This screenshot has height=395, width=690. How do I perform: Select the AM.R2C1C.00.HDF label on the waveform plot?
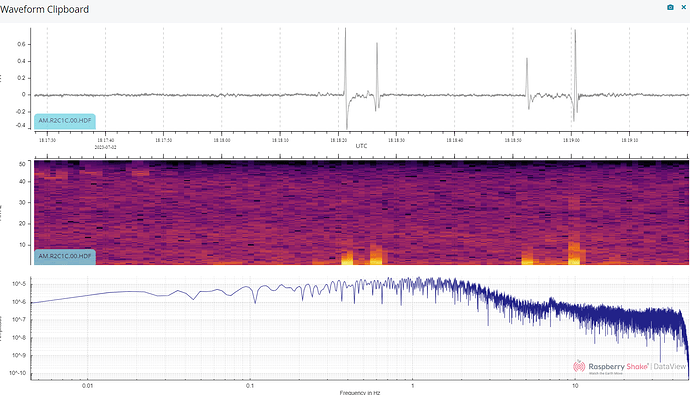[65, 121]
